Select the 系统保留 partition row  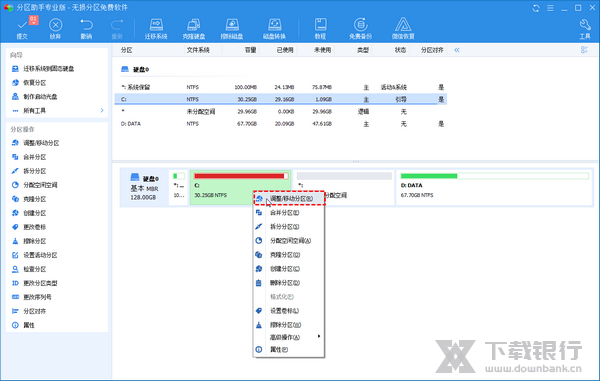(280, 87)
